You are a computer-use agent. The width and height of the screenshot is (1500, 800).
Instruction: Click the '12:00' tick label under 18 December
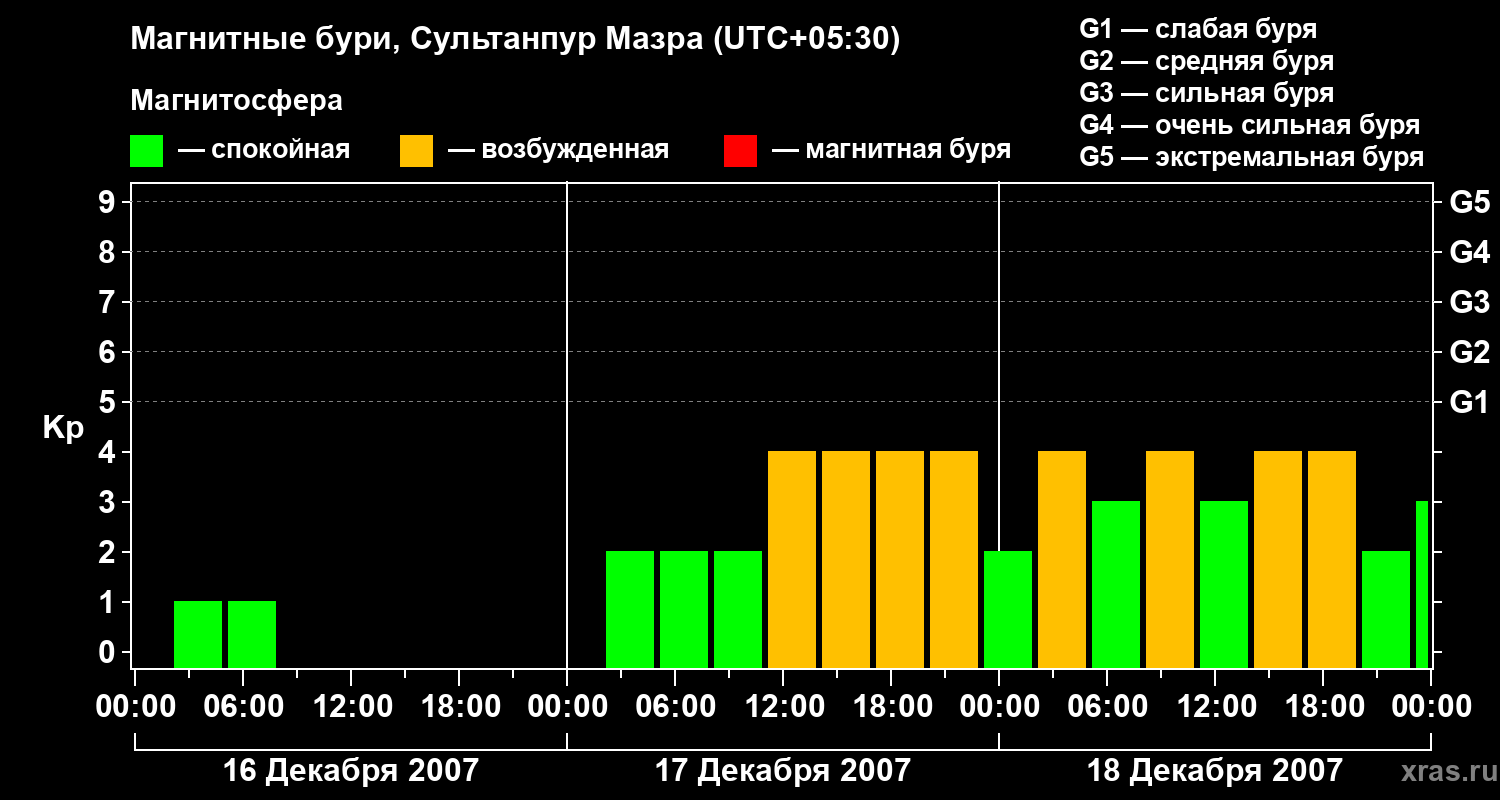[x=1215, y=707]
